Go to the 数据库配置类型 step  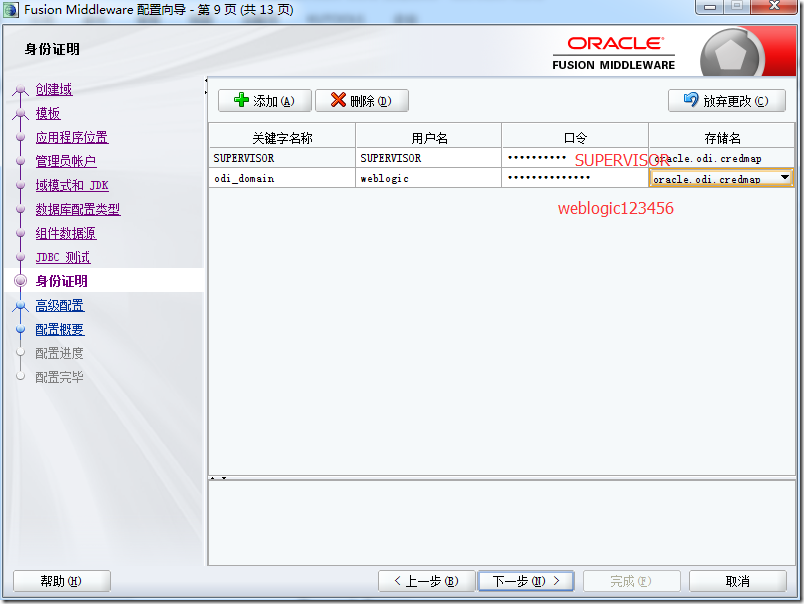point(78,209)
